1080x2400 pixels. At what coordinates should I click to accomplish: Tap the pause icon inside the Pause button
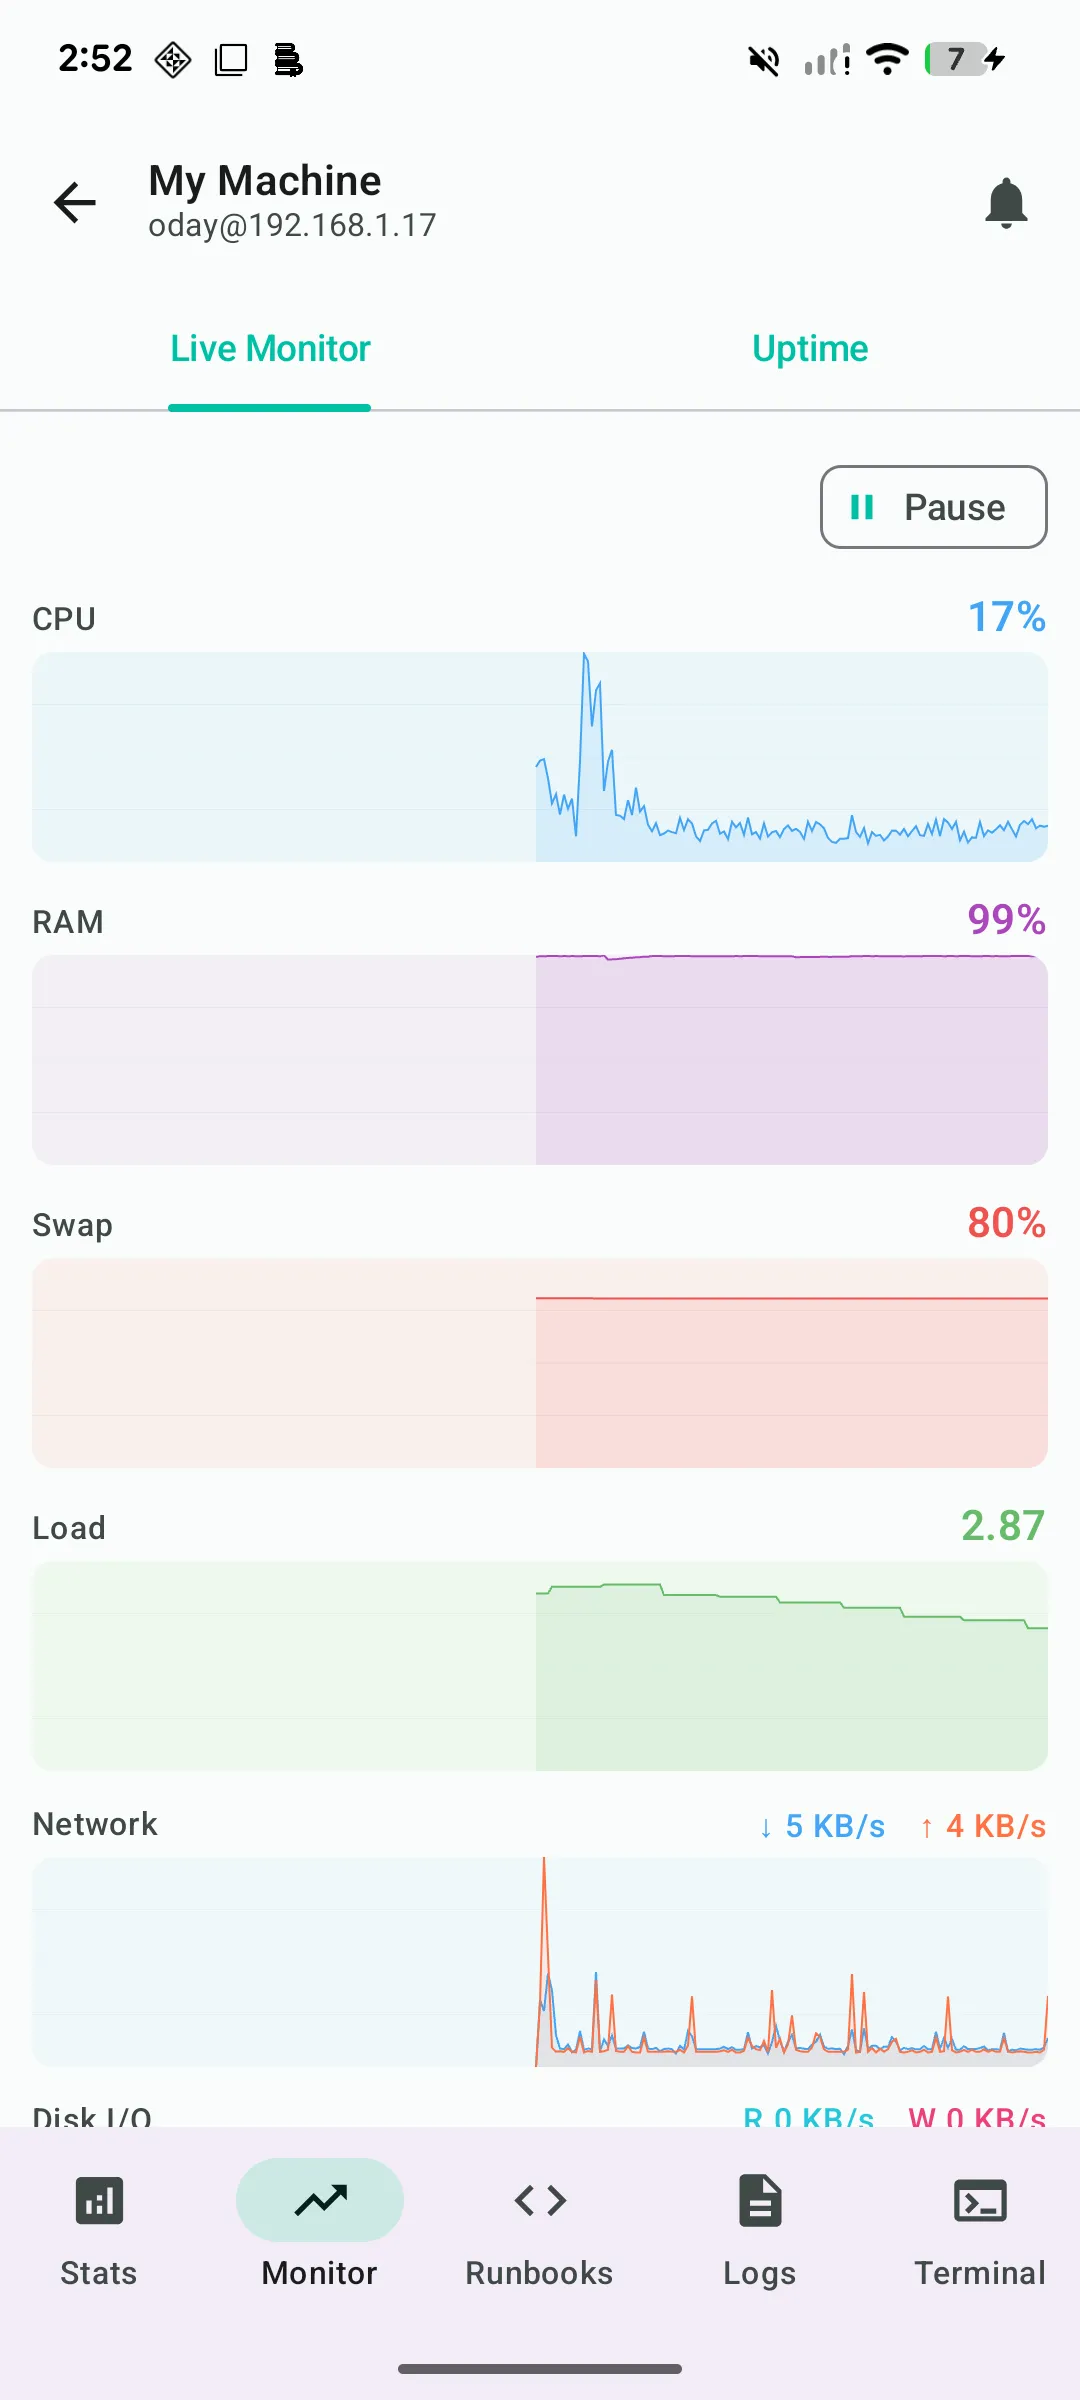(862, 507)
